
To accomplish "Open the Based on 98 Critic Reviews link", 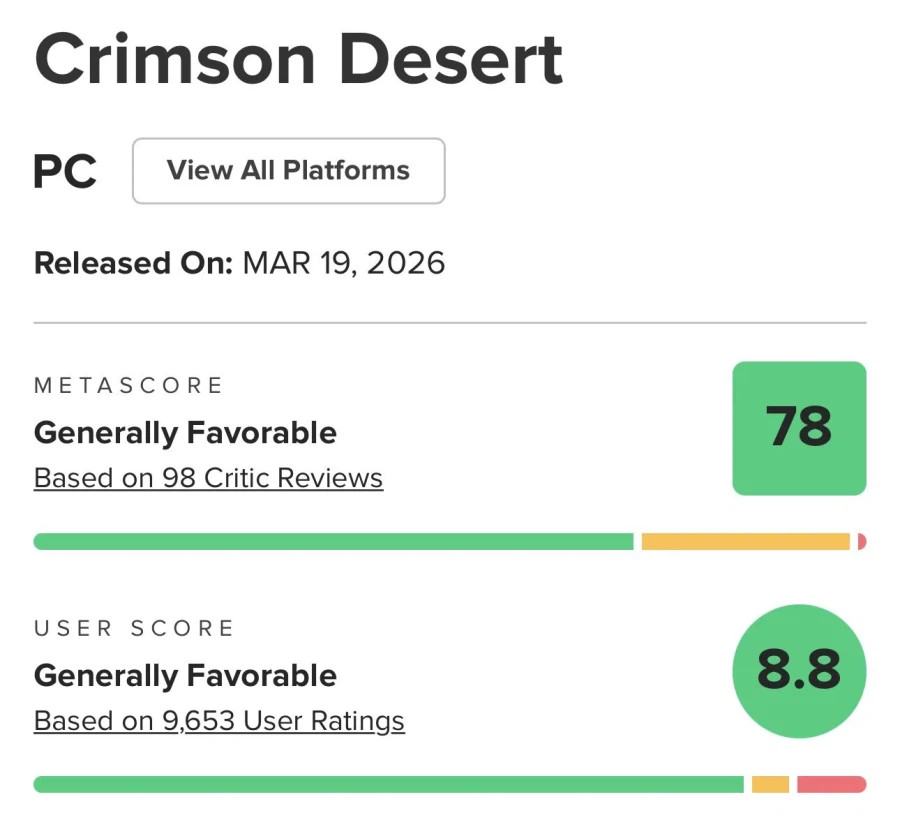I will click(208, 479).
